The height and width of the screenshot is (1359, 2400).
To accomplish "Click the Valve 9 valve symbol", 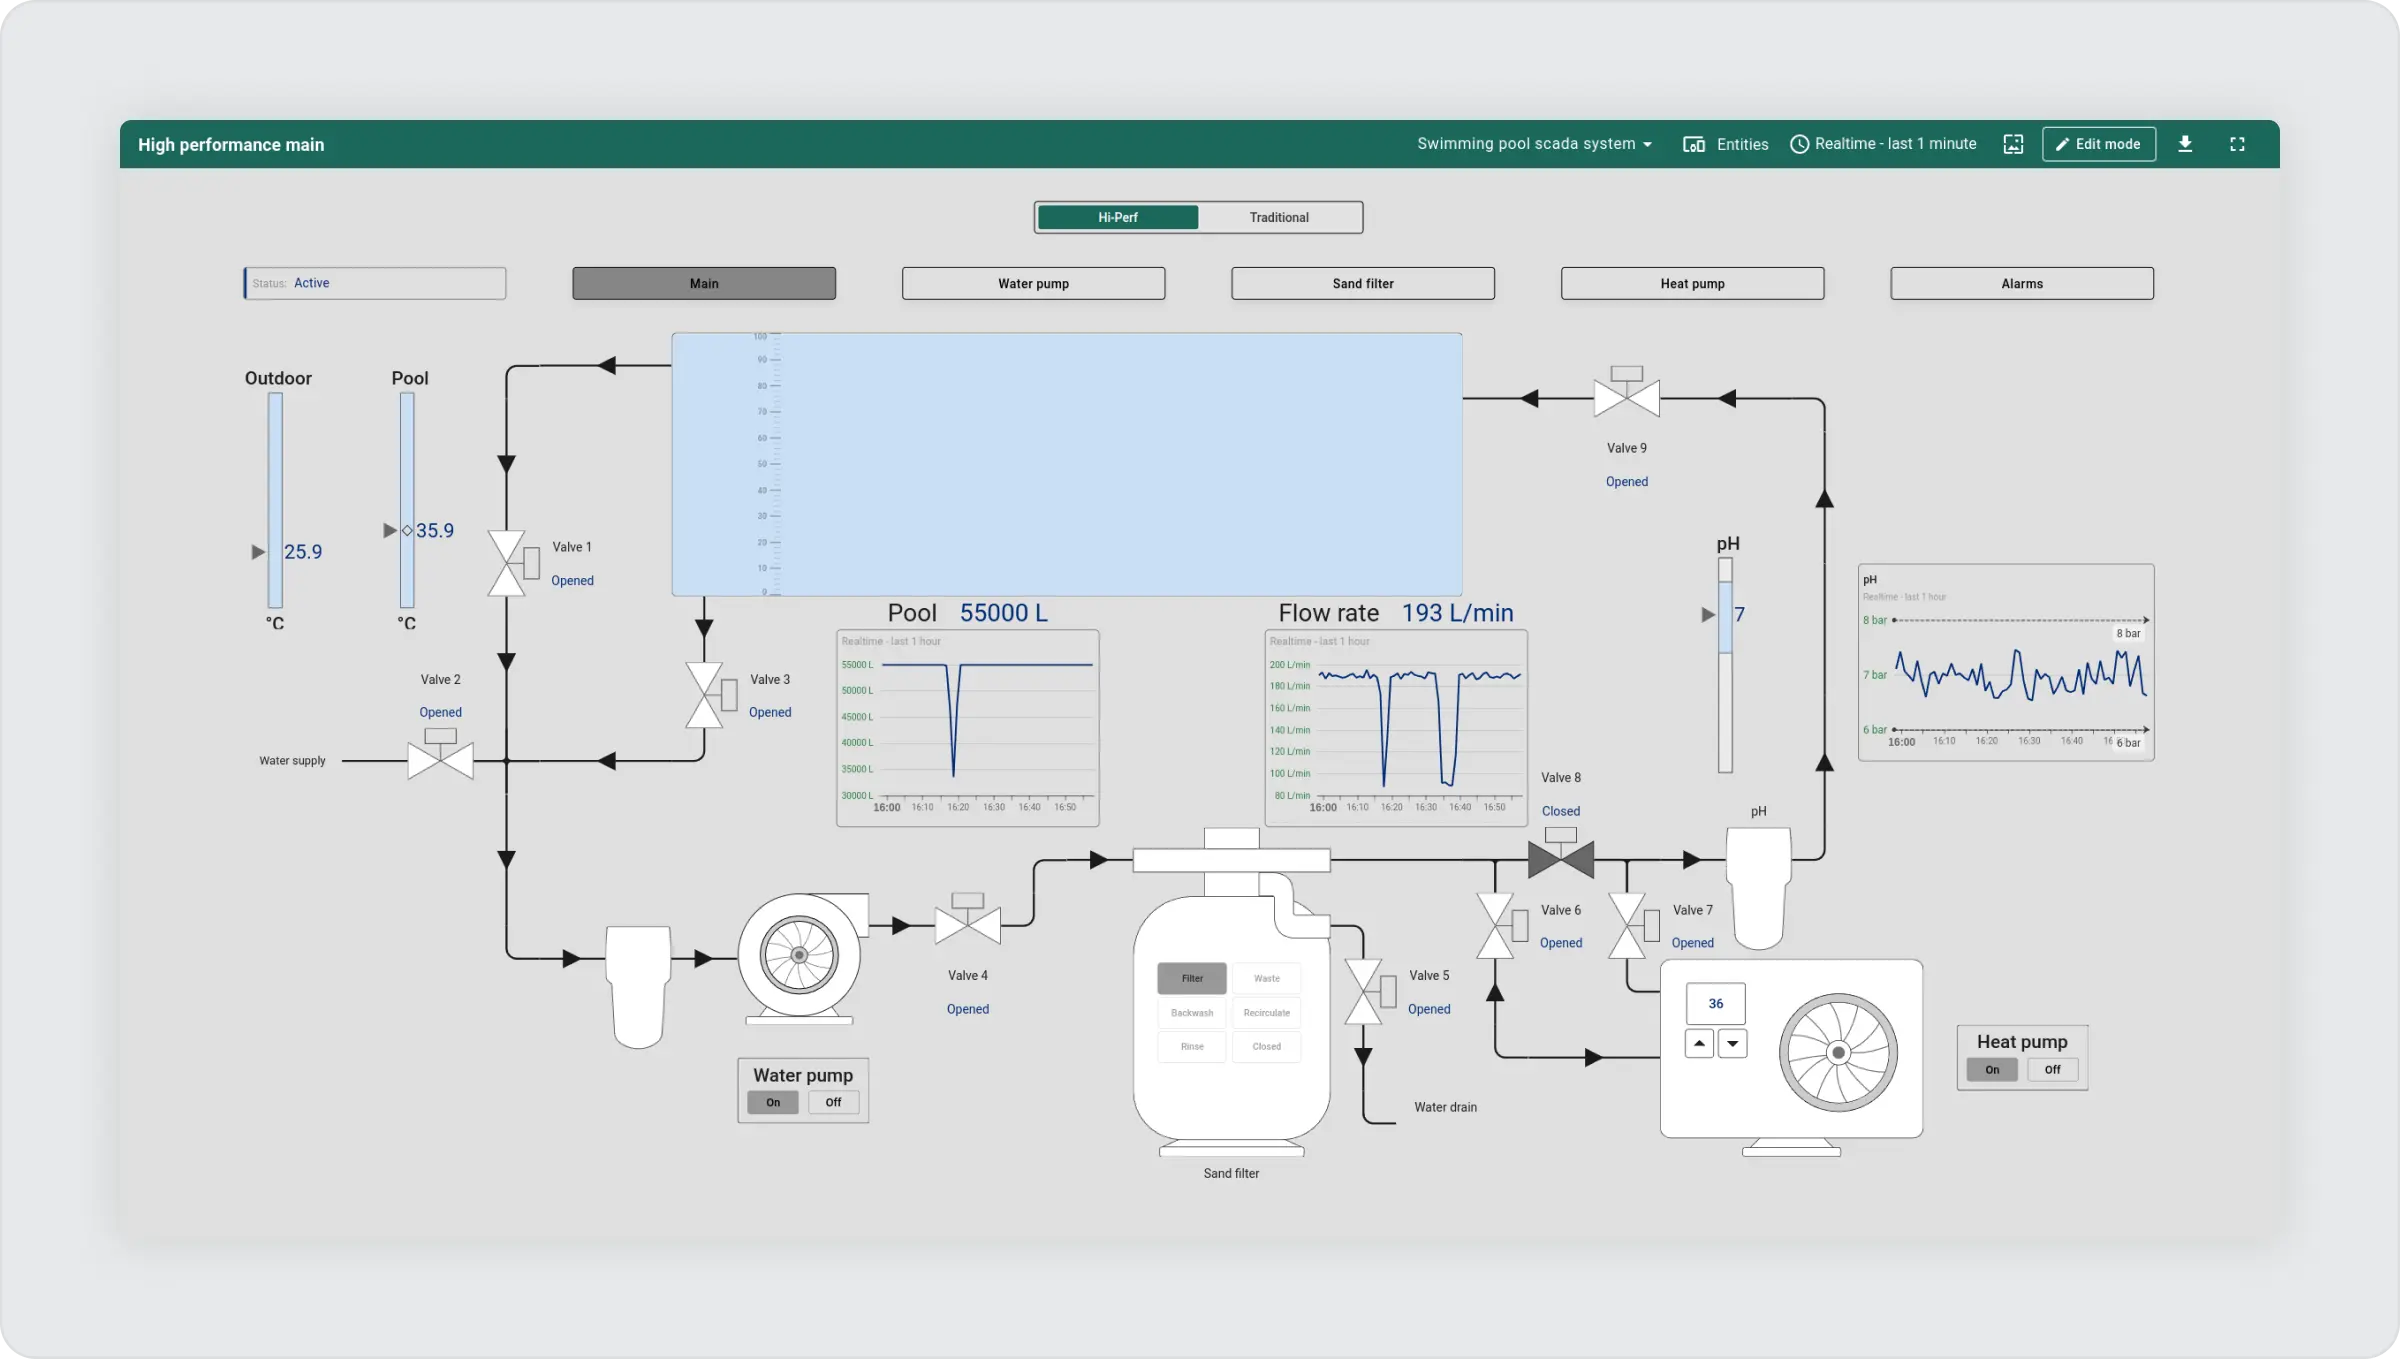I will (1626, 397).
